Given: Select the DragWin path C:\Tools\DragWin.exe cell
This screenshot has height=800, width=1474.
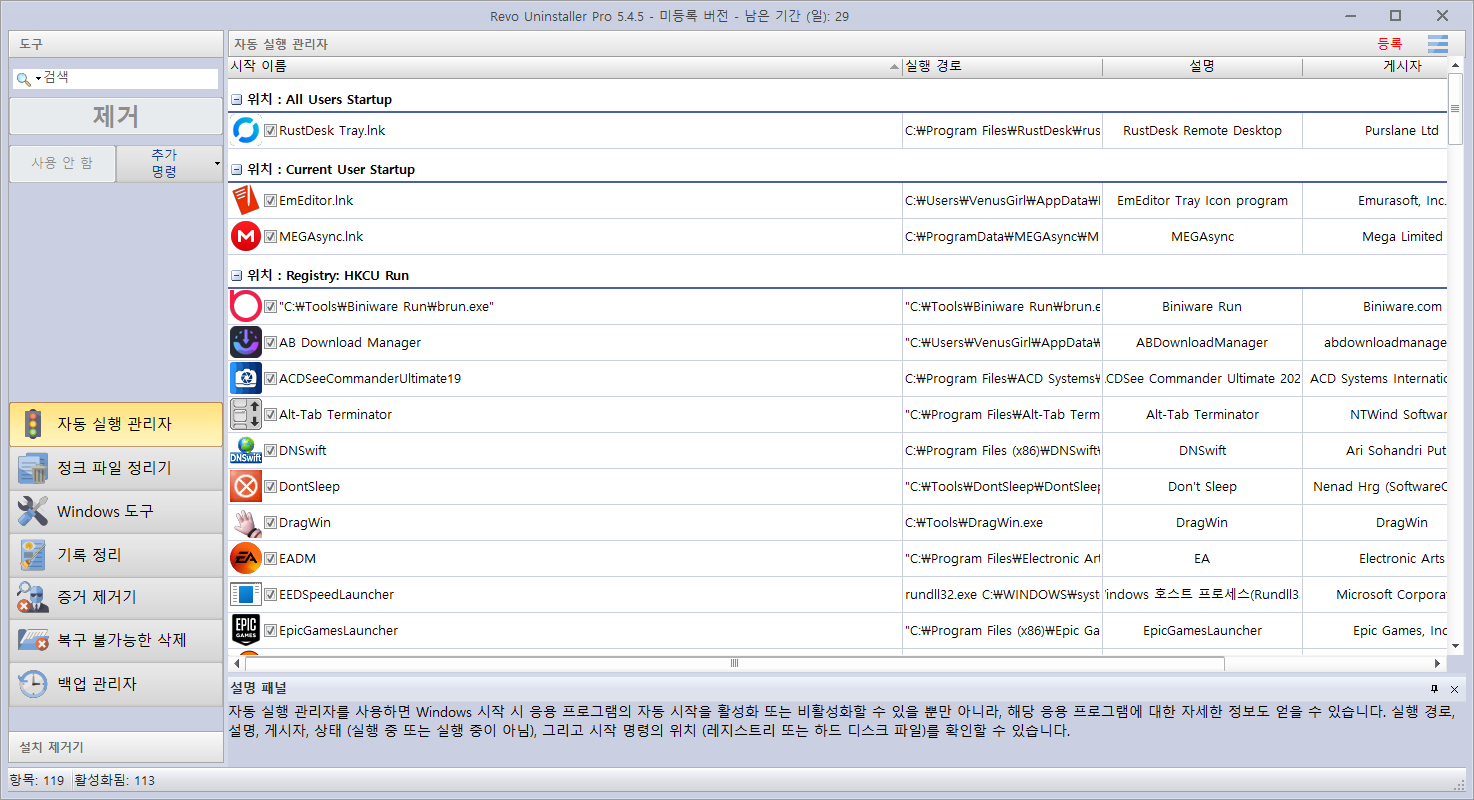Looking at the screenshot, I should pos(1002,523).
